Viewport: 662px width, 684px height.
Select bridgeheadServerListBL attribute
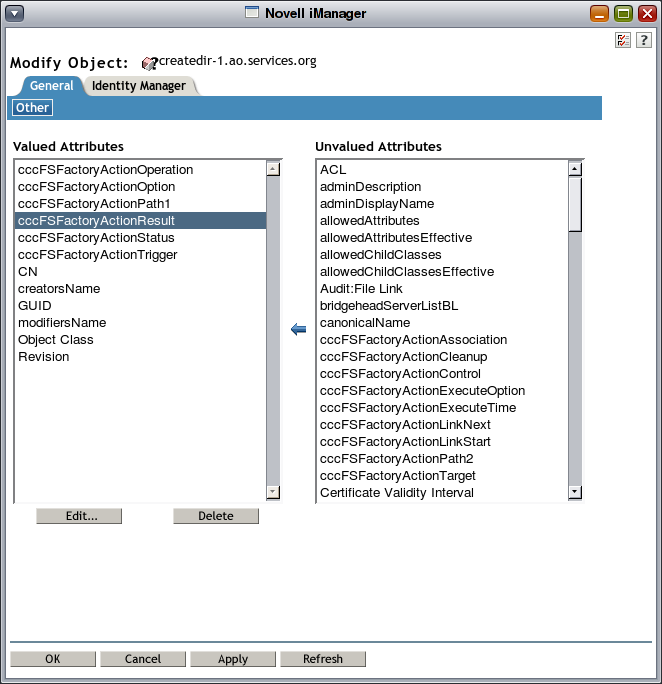[x=443, y=306]
